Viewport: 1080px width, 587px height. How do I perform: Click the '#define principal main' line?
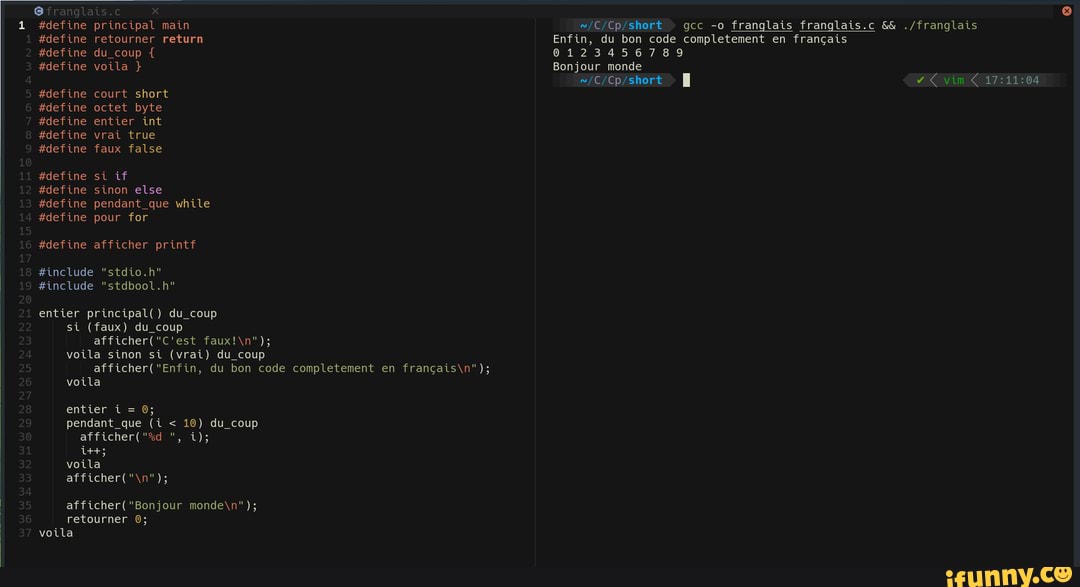tap(113, 26)
